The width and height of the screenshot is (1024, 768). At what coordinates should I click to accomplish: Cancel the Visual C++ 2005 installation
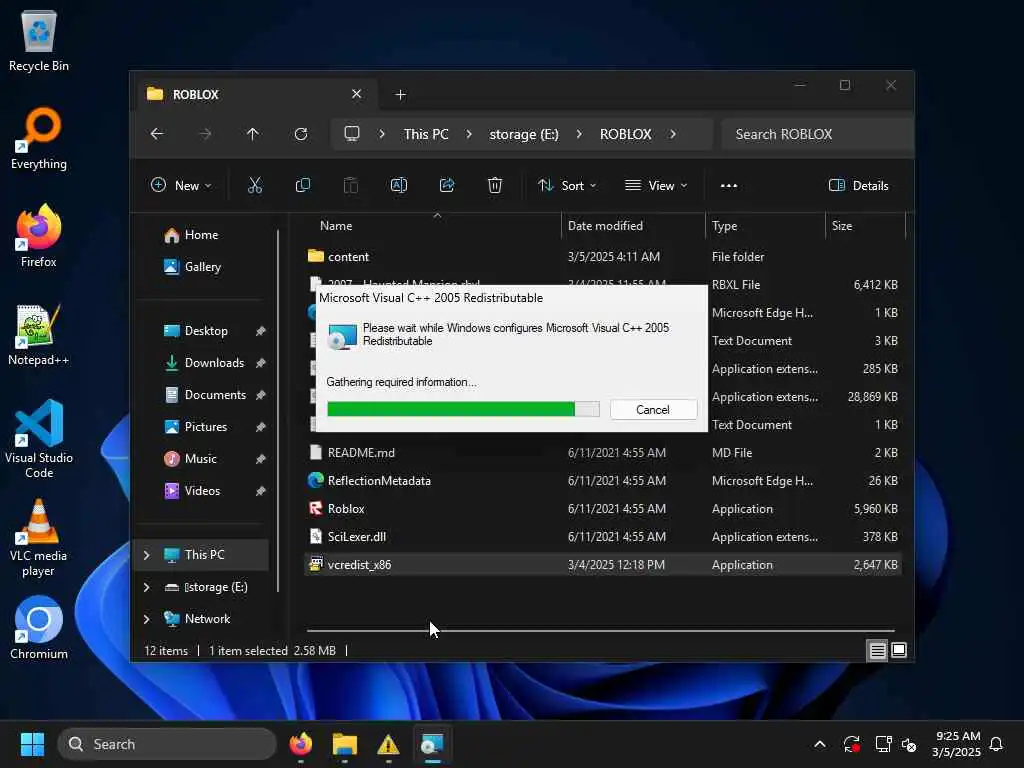tap(653, 409)
